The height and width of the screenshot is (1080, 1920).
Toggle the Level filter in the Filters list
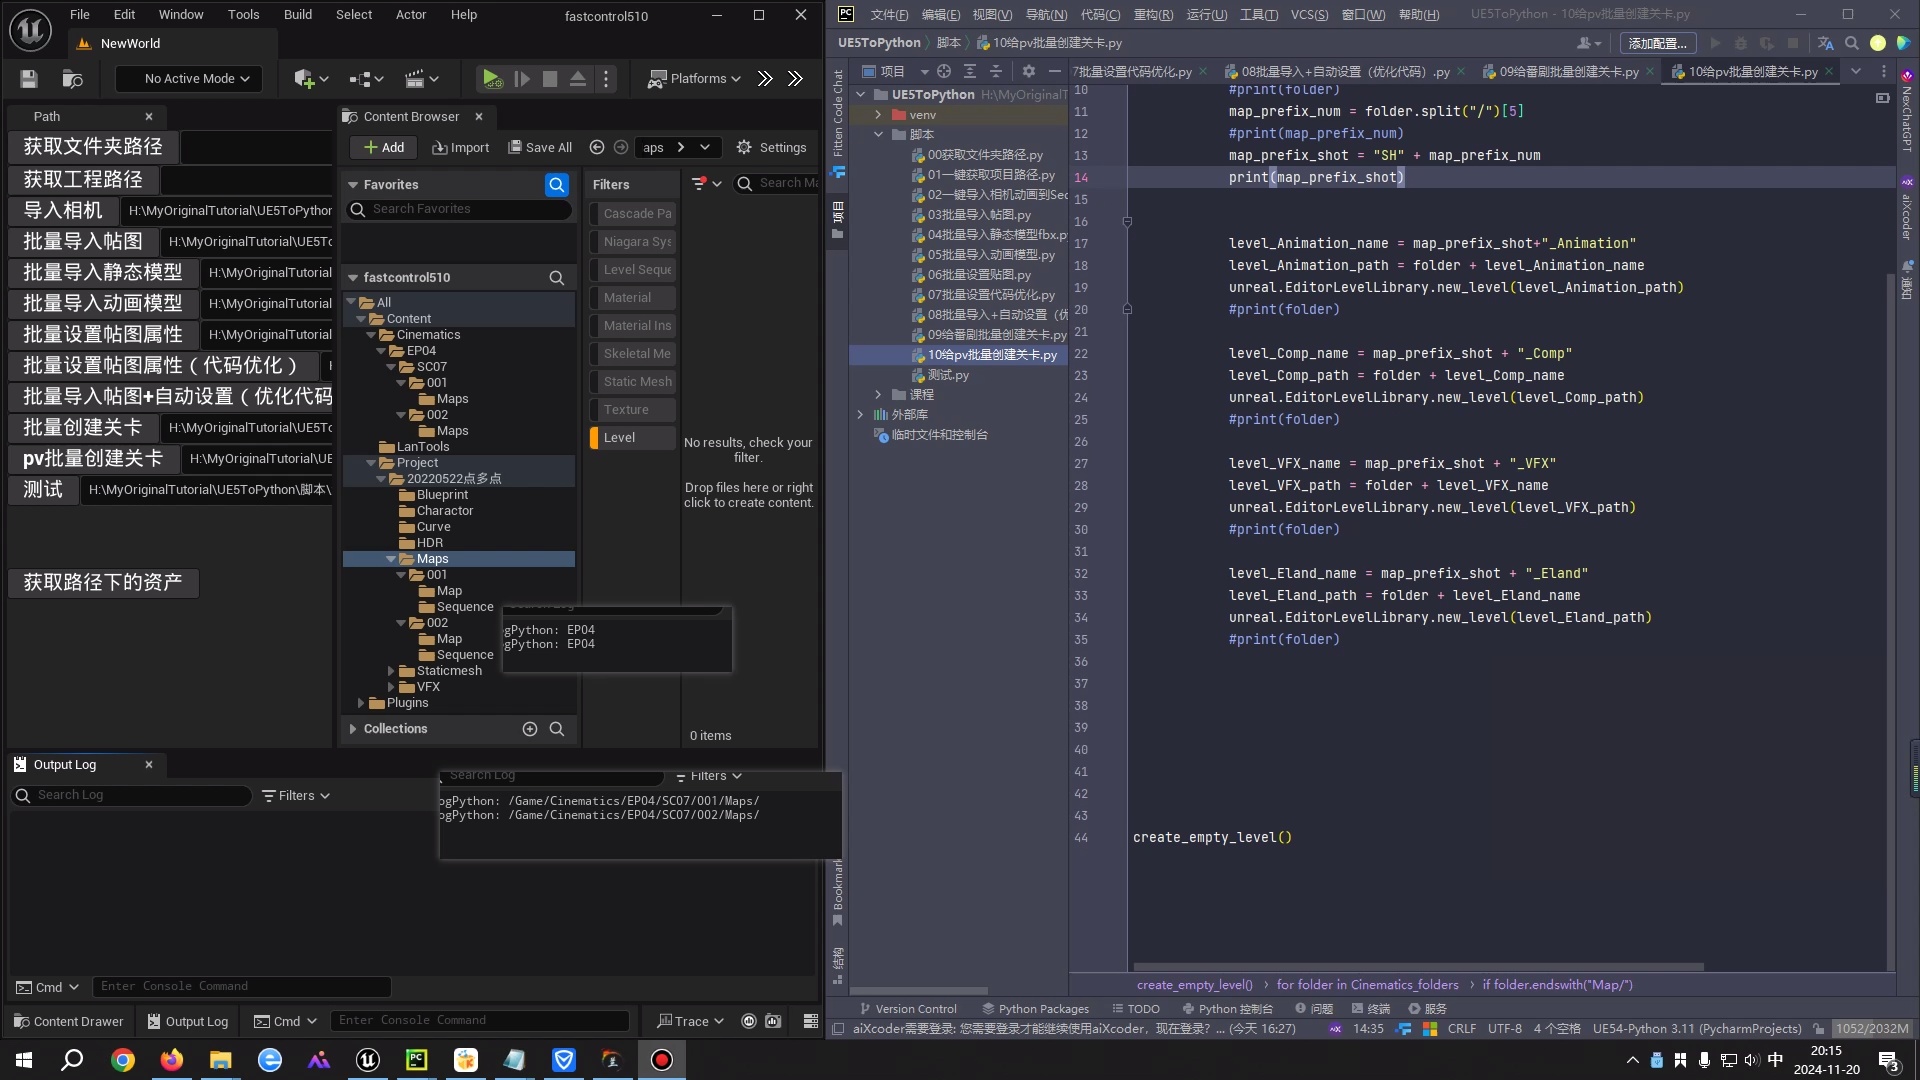point(630,438)
